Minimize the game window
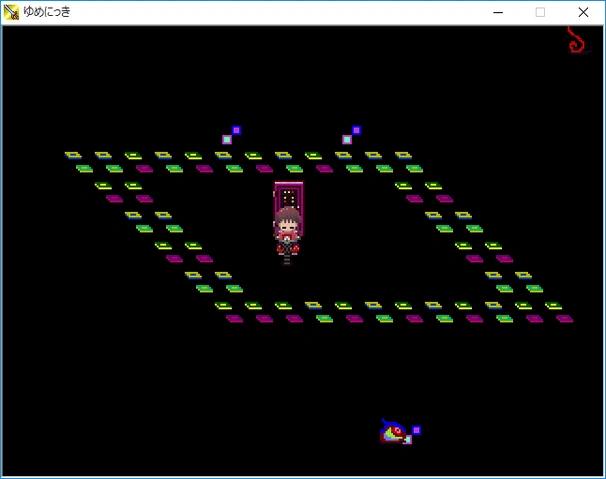The height and width of the screenshot is (479, 606). tap(498, 12)
